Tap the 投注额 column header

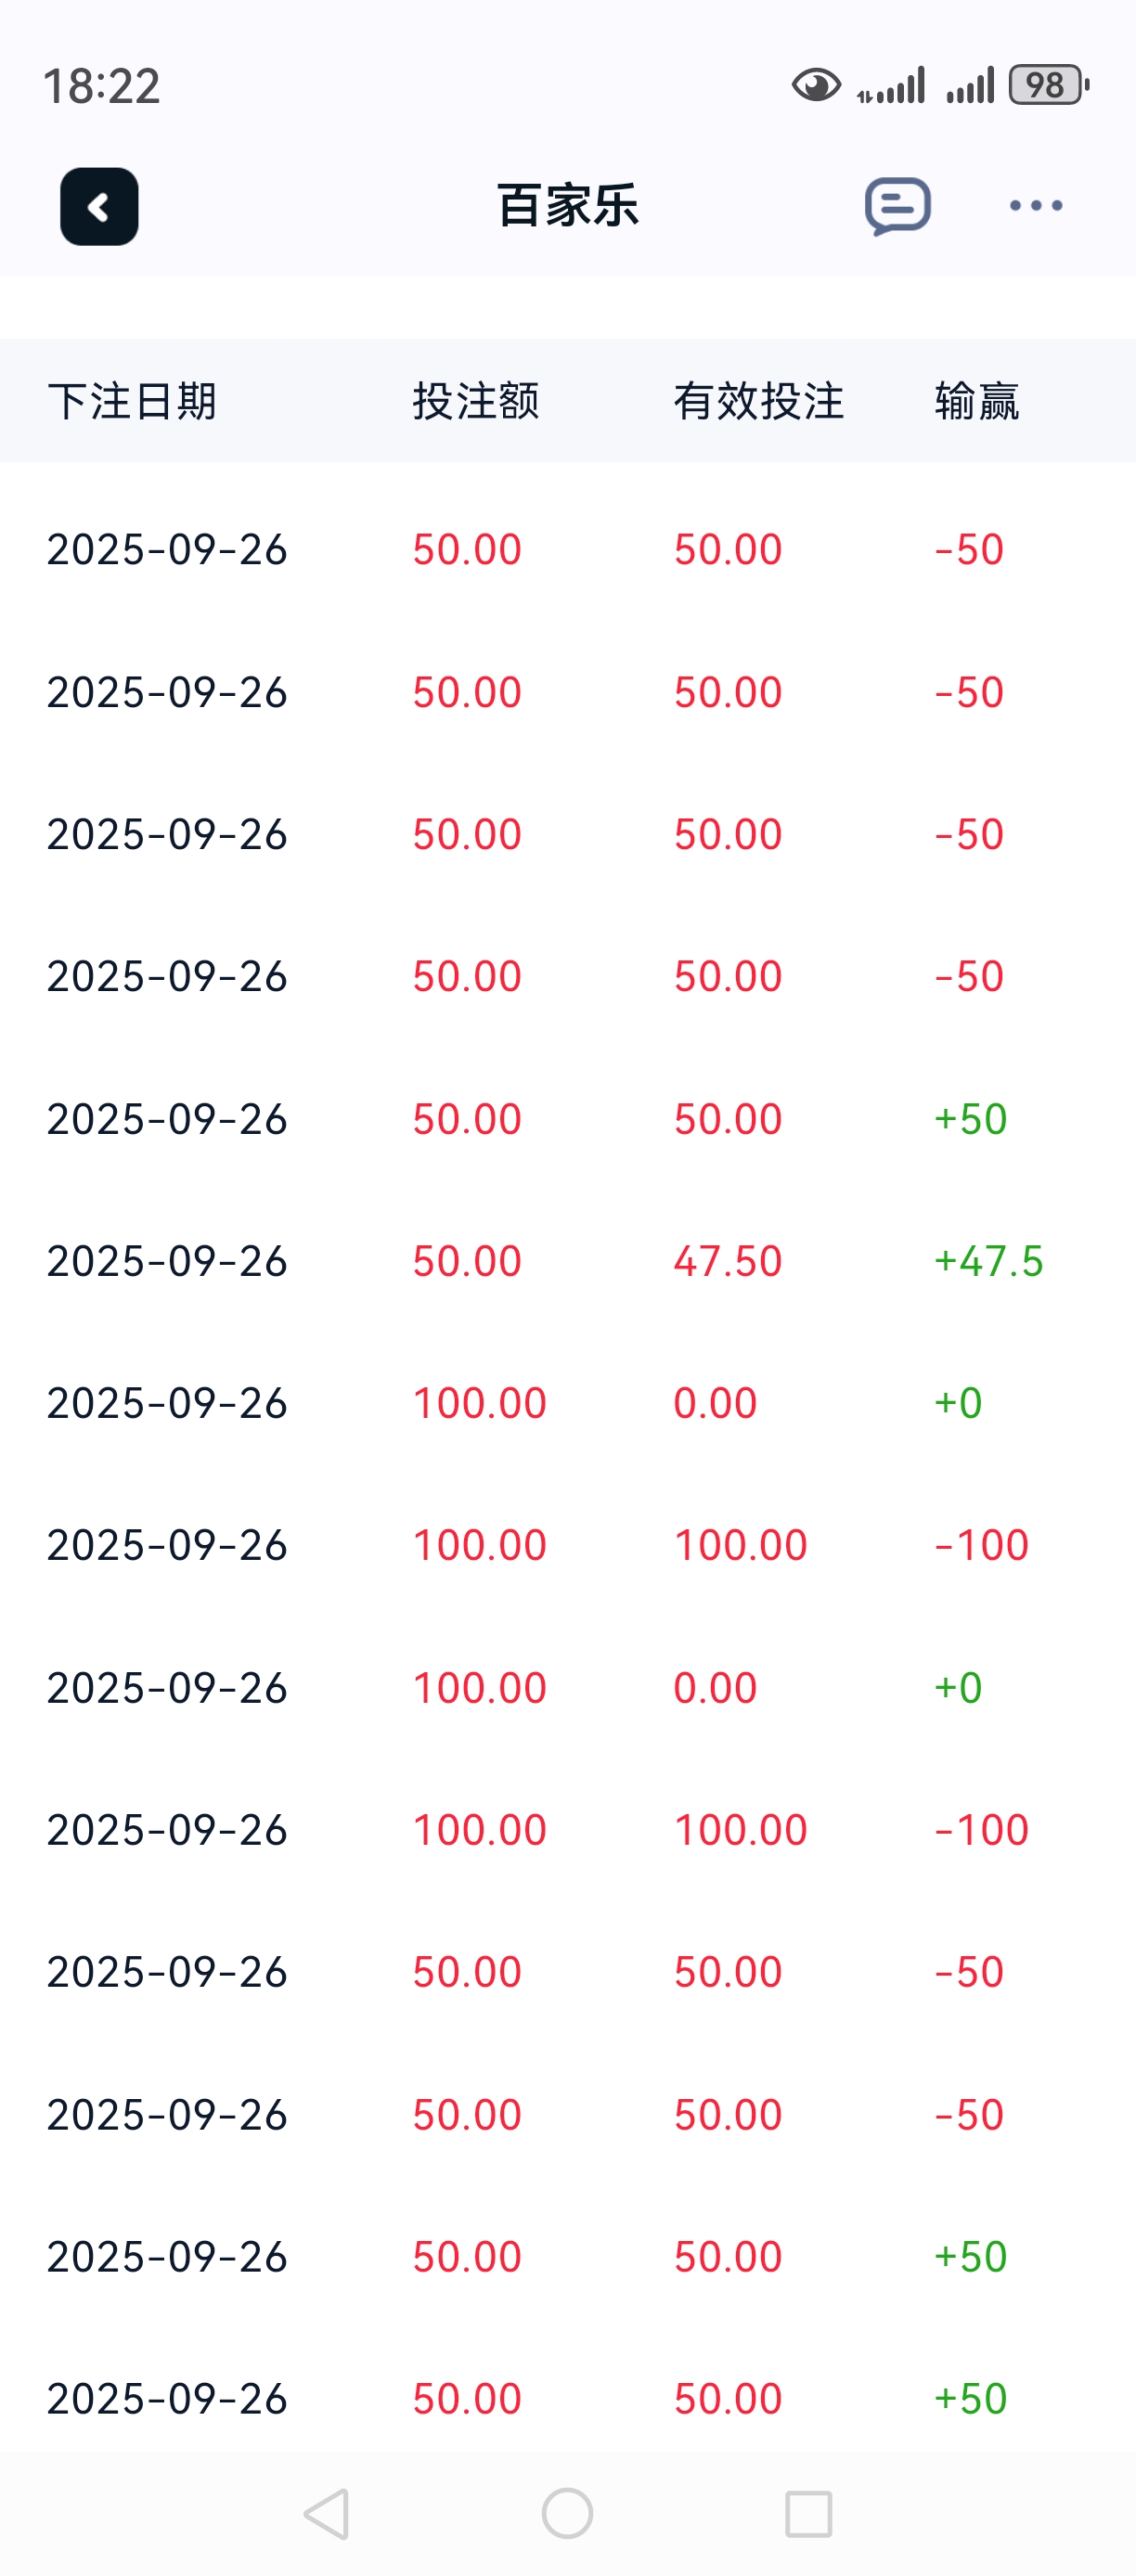[x=476, y=401]
